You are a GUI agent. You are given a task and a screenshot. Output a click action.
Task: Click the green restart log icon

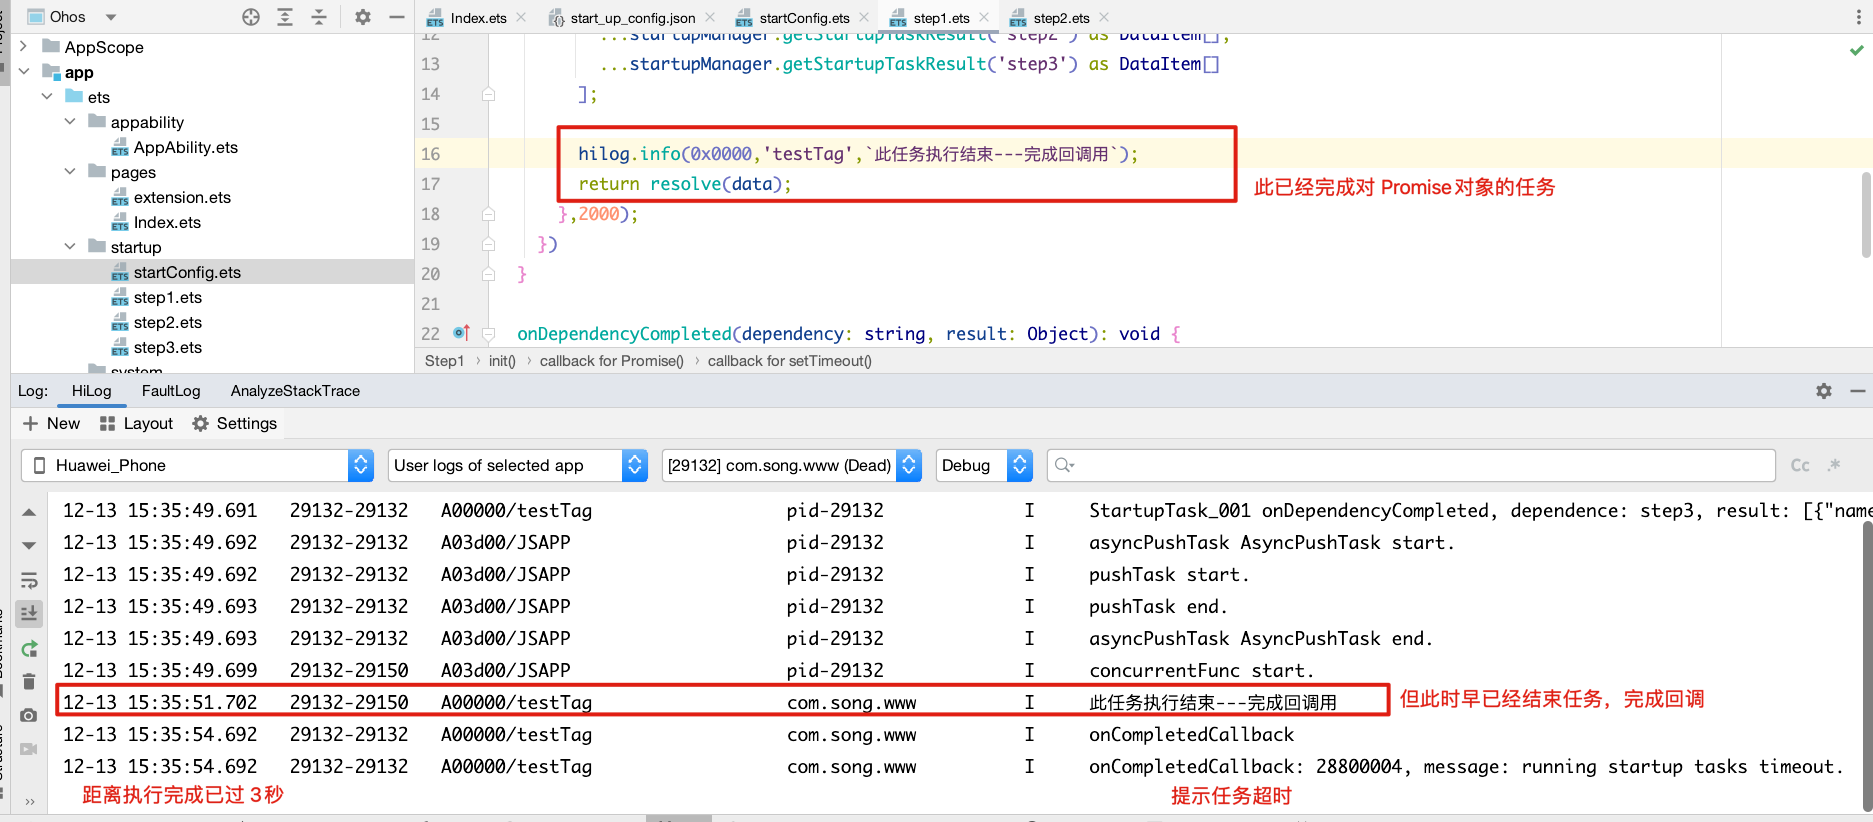tap(29, 648)
